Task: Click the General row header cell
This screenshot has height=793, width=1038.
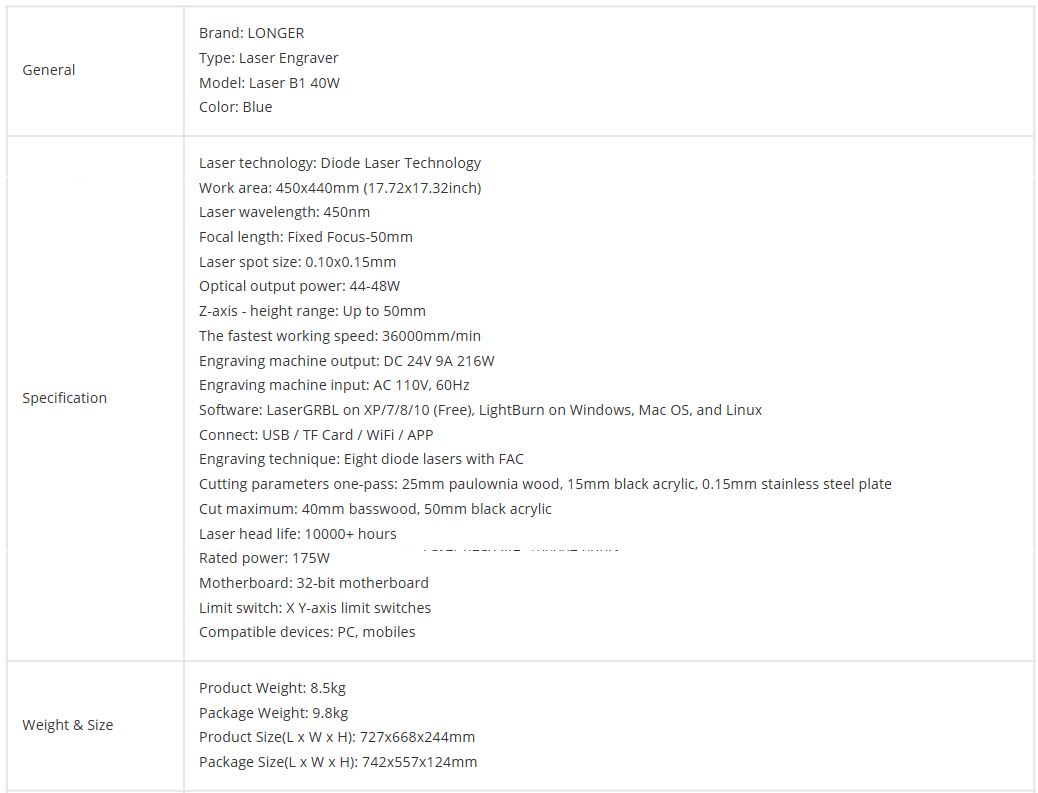Action: pyautogui.click(x=49, y=70)
